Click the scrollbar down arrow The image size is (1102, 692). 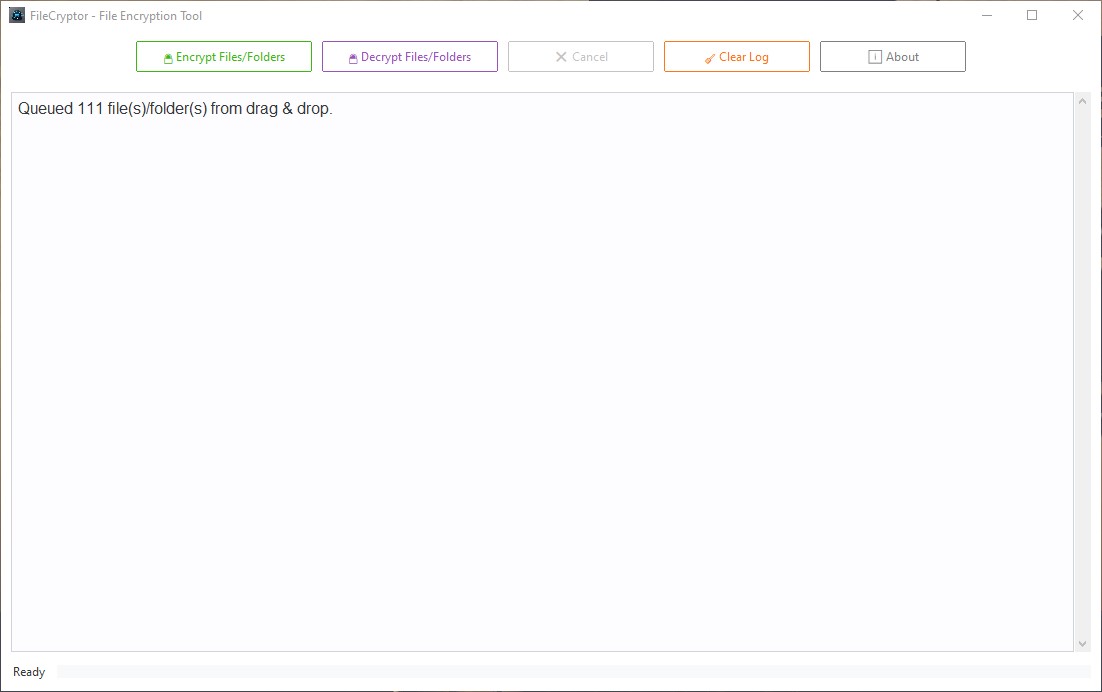(x=1082, y=643)
